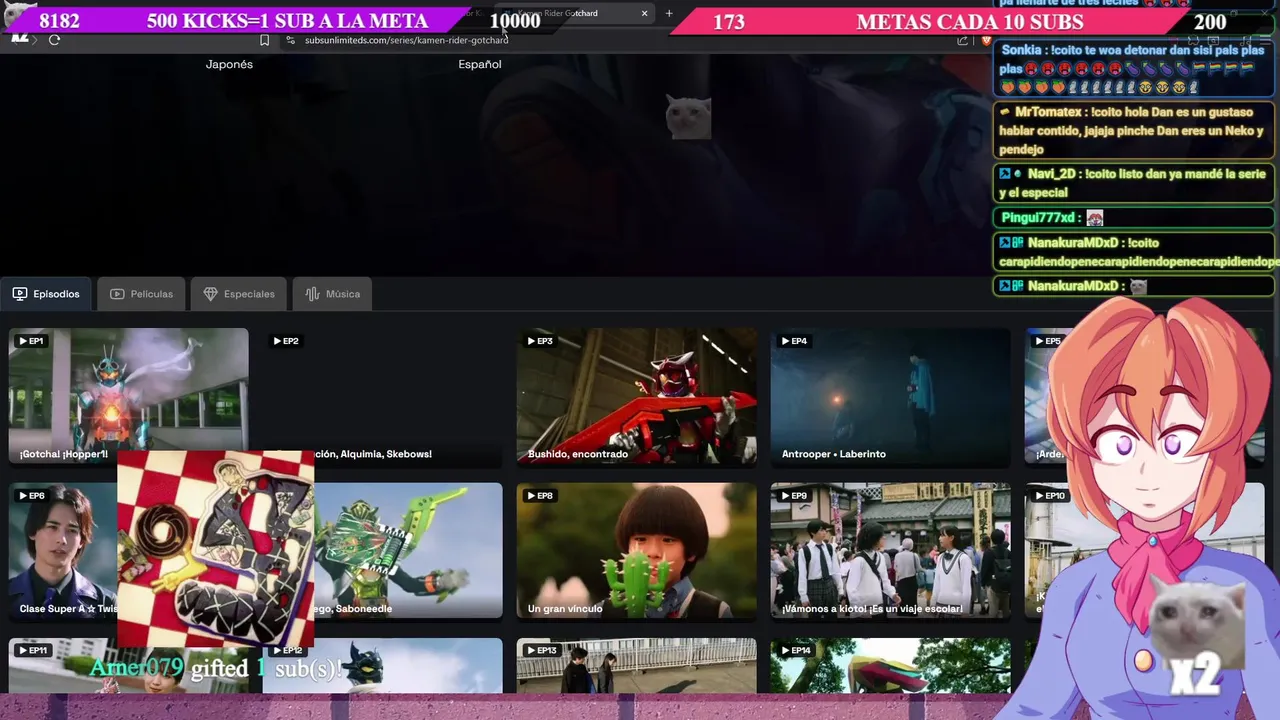
Task: Bookmark this page using the bookmark icon
Action: pyautogui.click(x=264, y=40)
